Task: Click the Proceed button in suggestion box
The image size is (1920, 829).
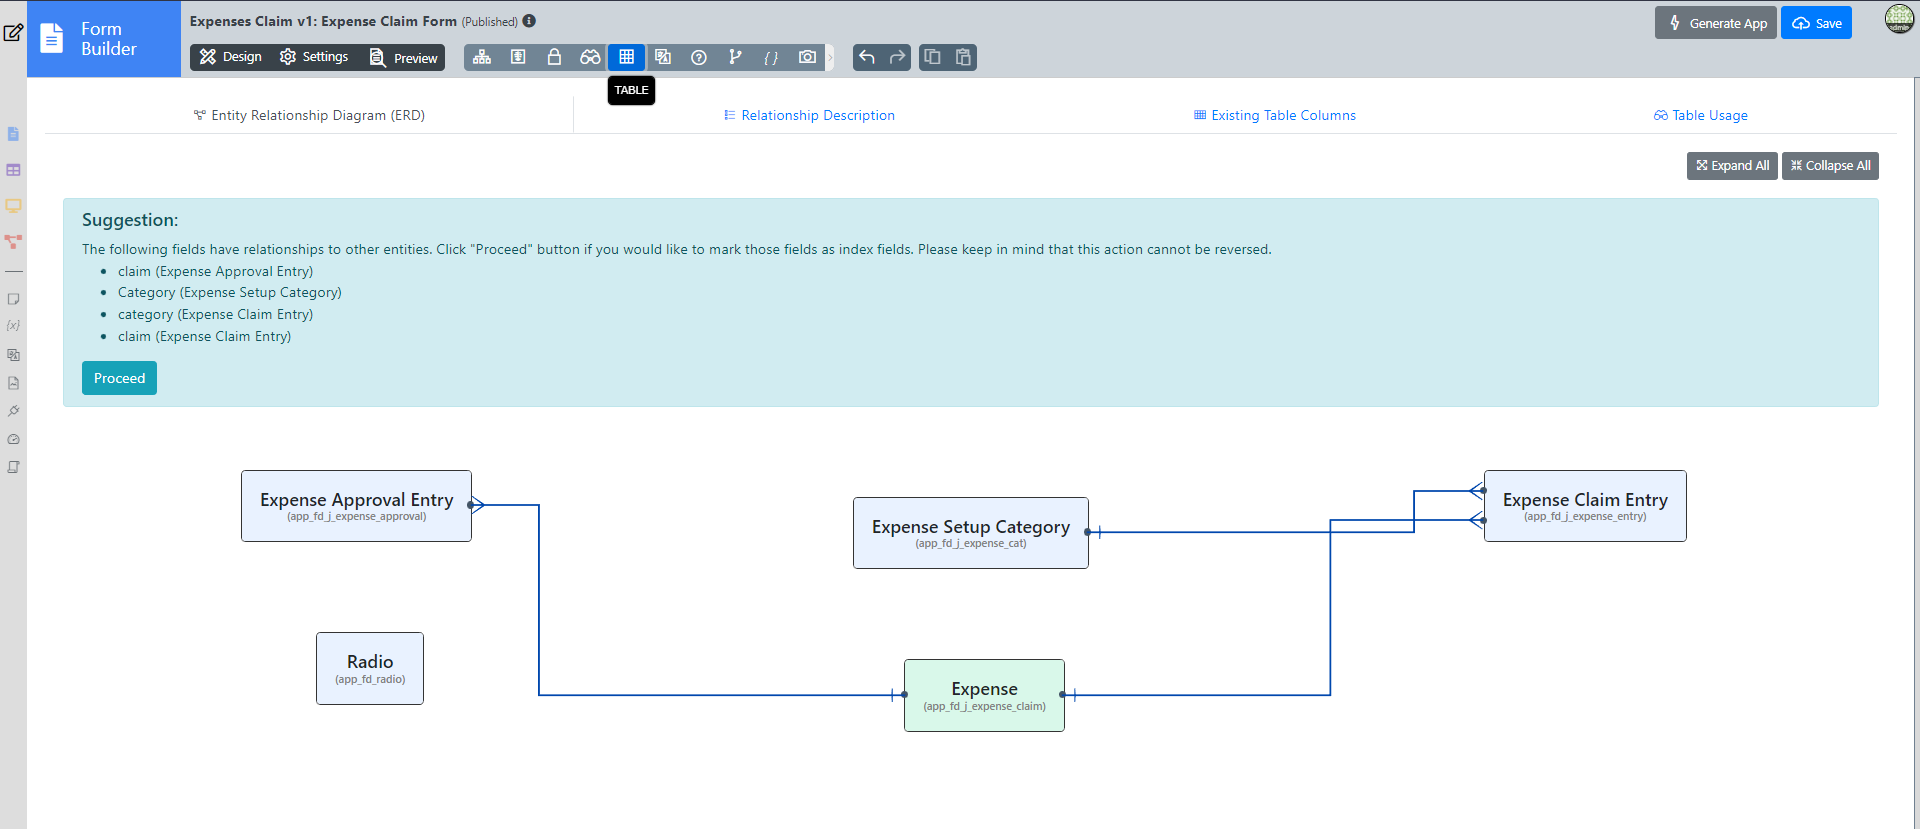Action: [x=119, y=378]
